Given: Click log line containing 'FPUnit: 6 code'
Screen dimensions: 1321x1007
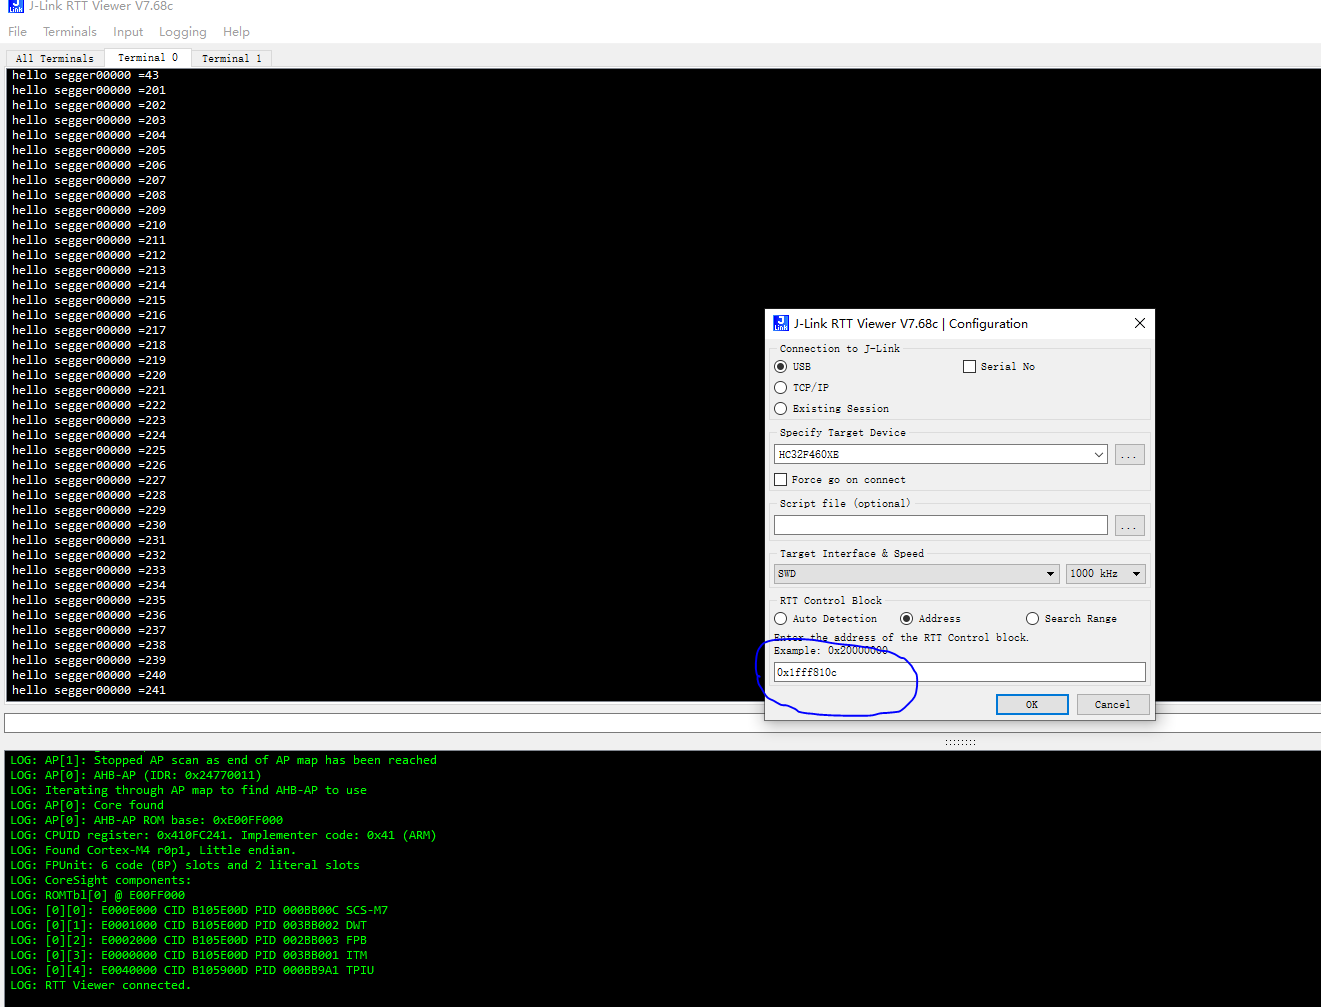Looking at the screenshot, I should tap(185, 865).
